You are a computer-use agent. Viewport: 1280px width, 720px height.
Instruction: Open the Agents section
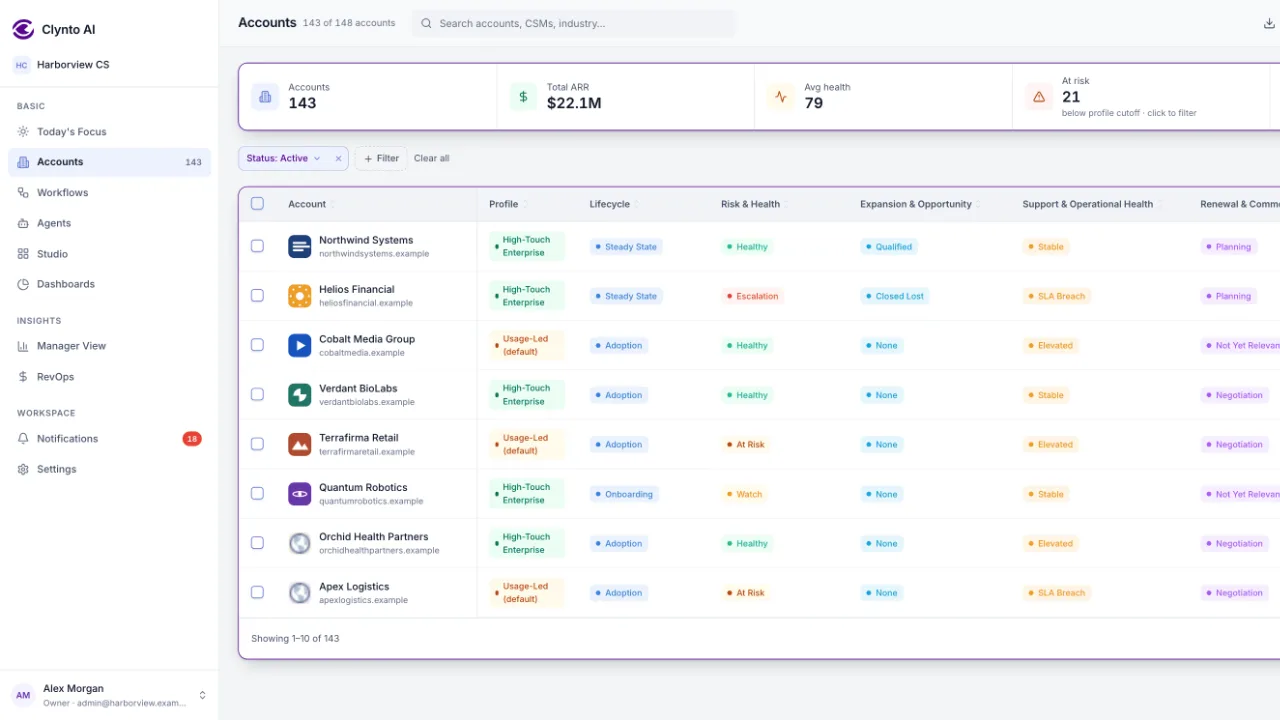[x=109, y=224]
